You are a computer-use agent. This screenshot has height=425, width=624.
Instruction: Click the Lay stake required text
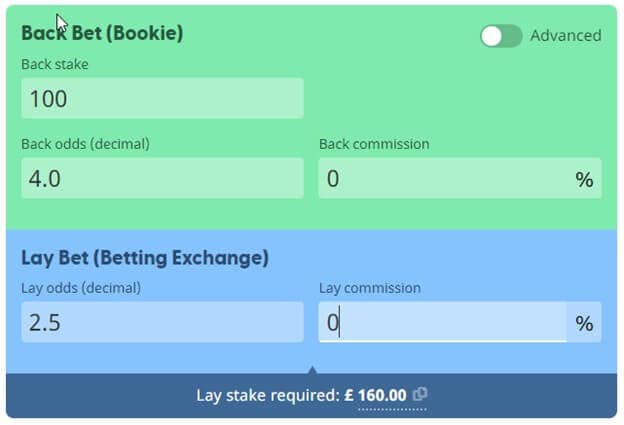click(268, 396)
